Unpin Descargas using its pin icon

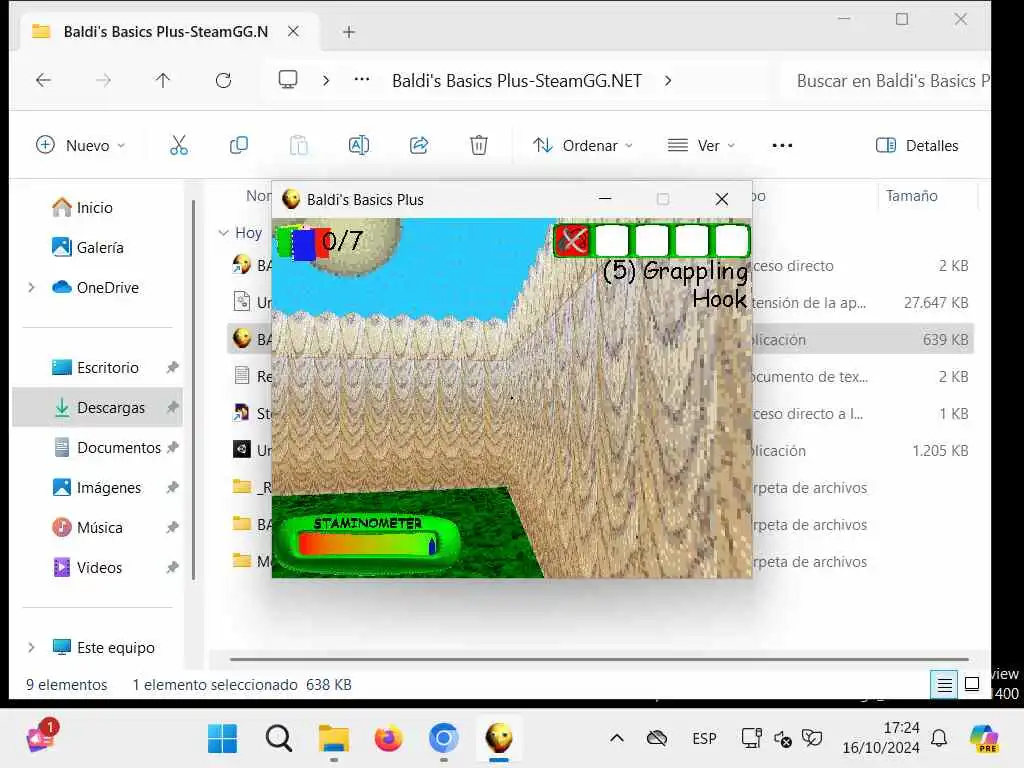click(172, 408)
